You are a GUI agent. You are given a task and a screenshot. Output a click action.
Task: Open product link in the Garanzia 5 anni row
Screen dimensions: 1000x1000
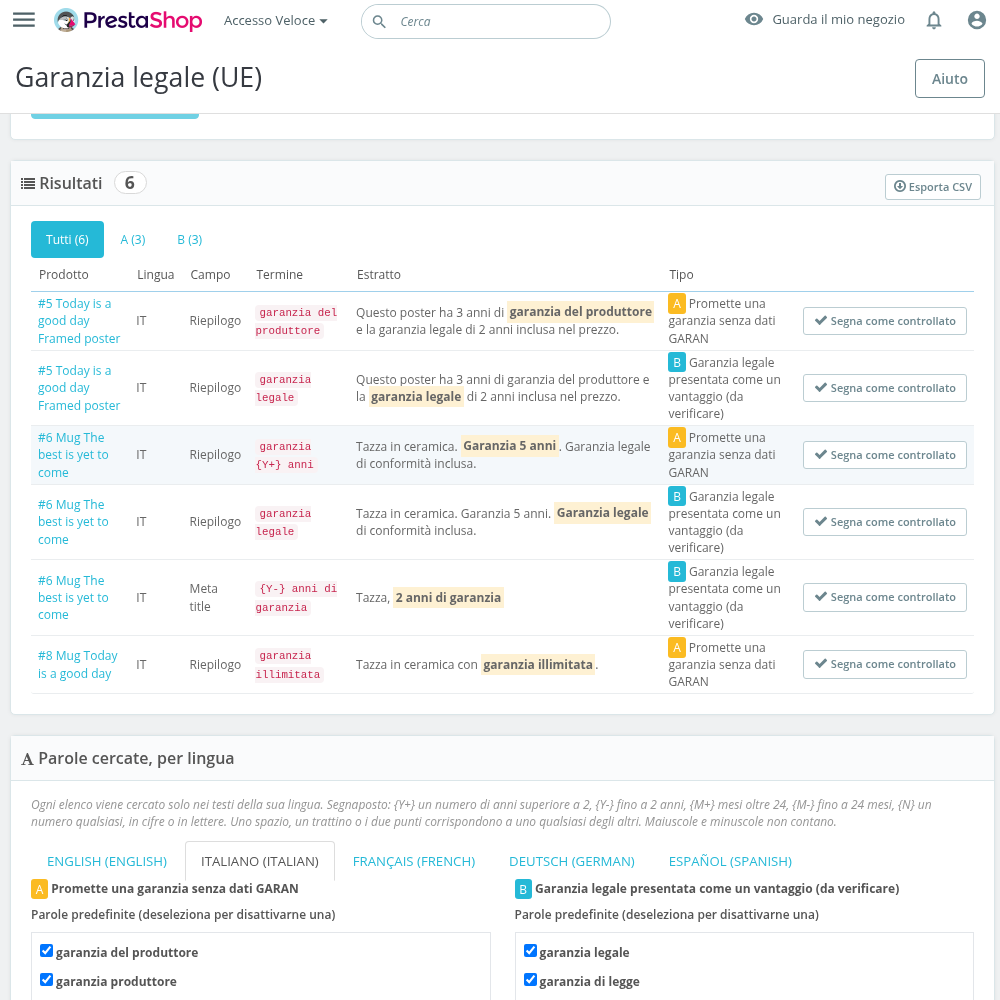click(73, 455)
